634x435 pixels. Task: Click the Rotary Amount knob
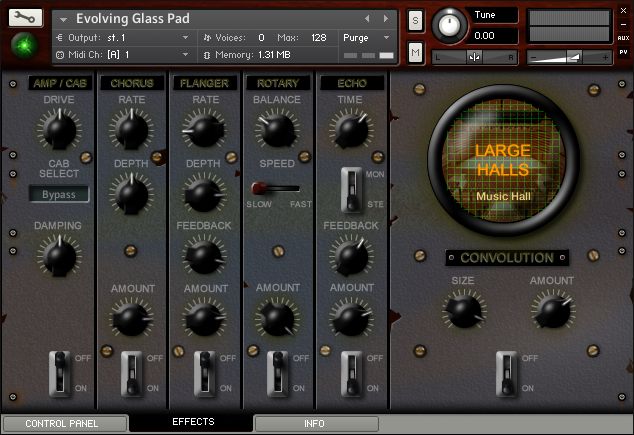point(277,319)
